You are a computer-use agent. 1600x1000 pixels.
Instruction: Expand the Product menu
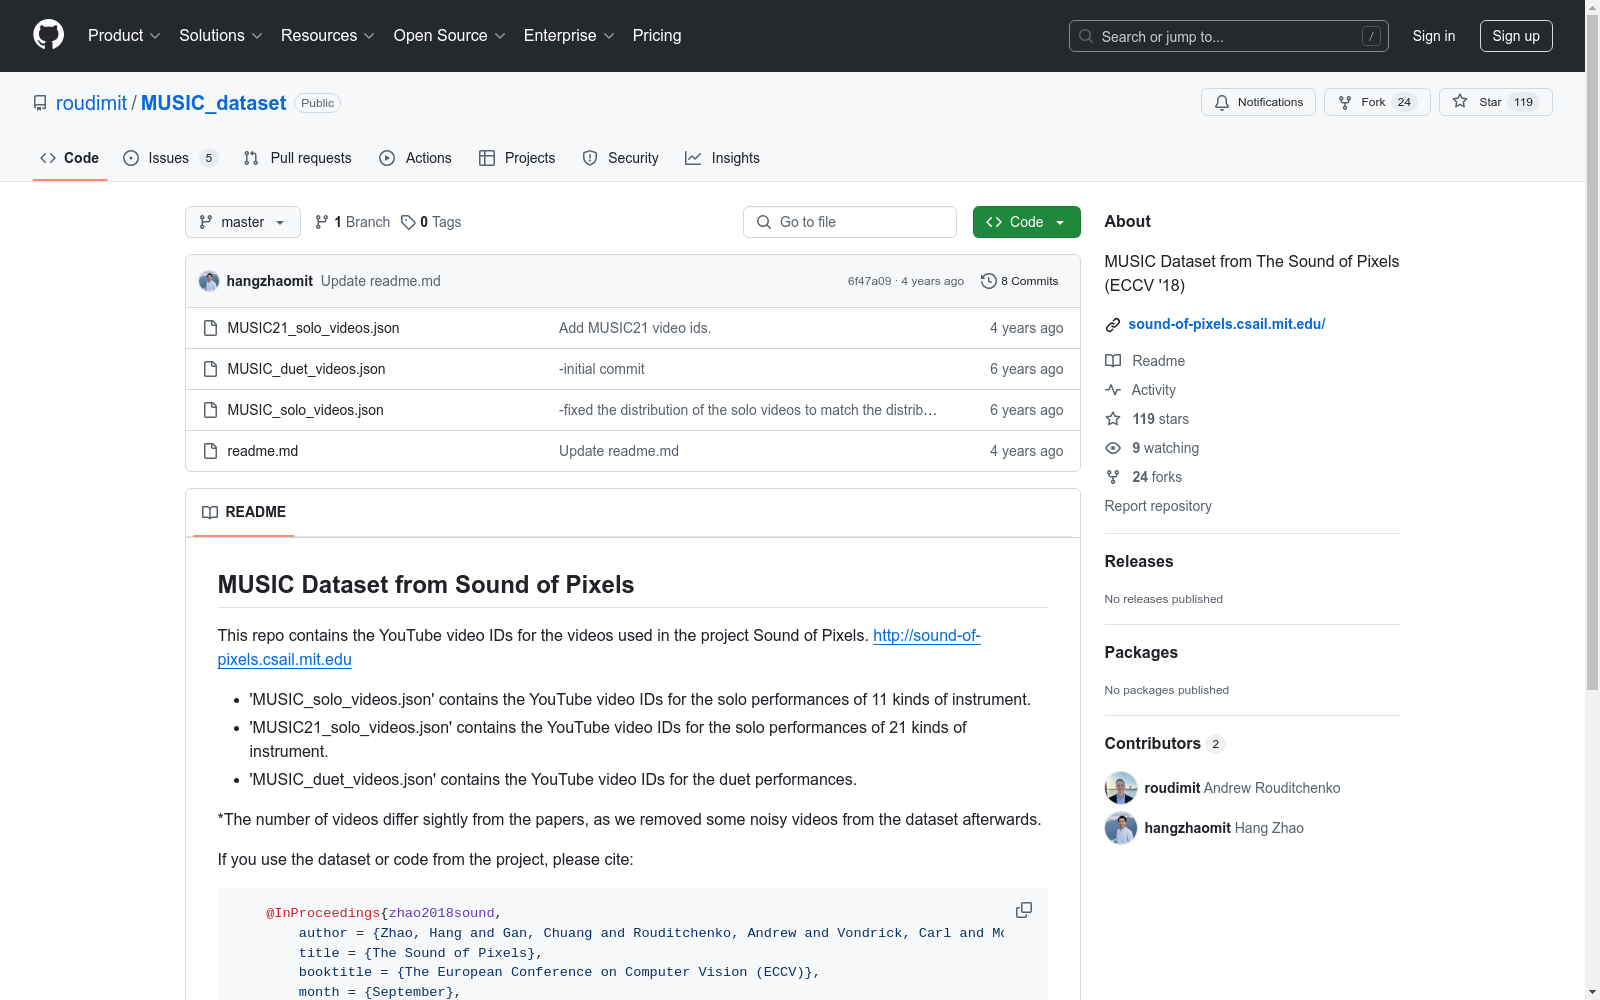[x=124, y=36]
